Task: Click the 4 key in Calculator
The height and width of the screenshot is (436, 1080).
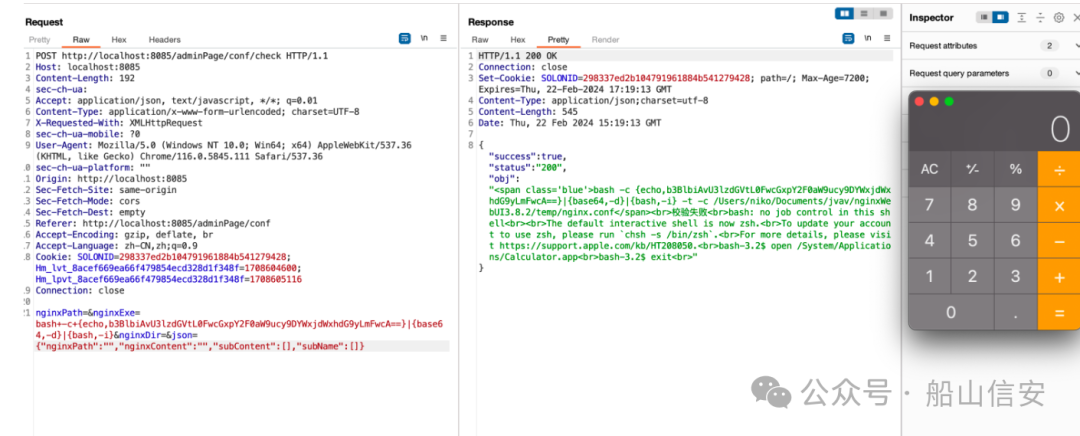Action: click(x=929, y=240)
